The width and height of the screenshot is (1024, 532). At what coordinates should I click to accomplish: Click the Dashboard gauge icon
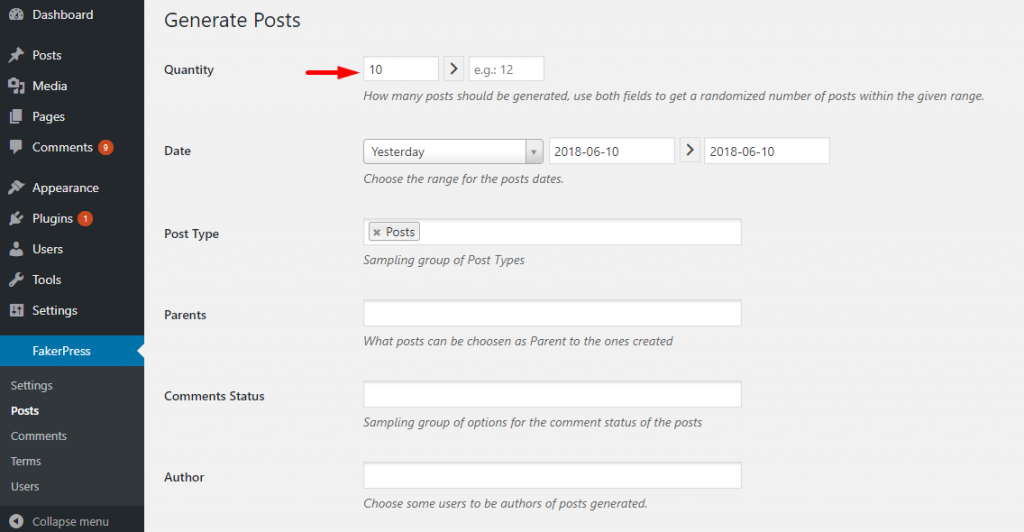pos(16,15)
